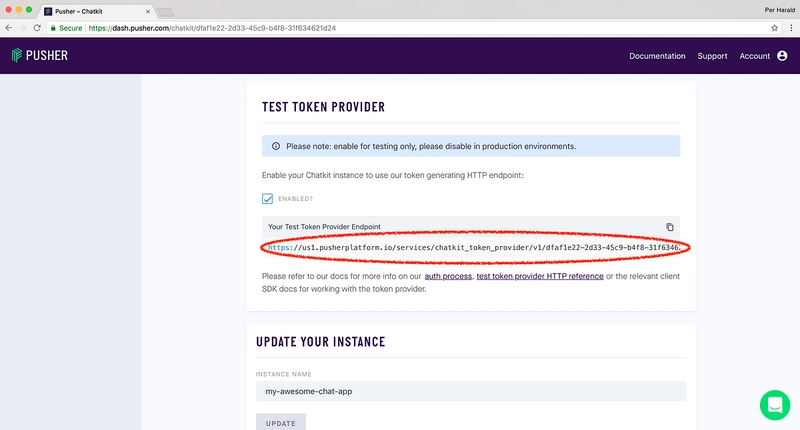
Task: Open test token provider HTTP reference link
Action: (540, 276)
